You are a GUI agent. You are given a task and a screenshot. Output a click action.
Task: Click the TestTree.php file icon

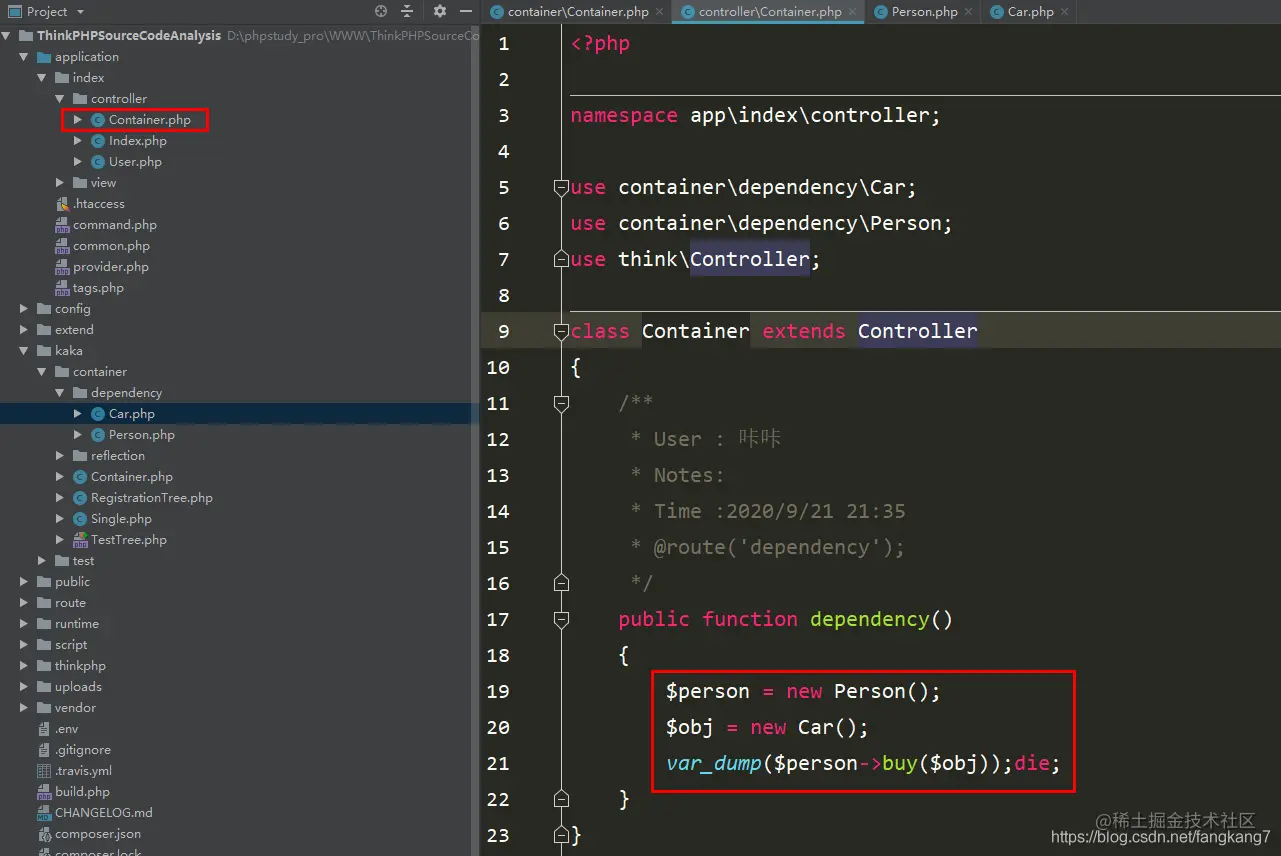[x=80, y=540]
